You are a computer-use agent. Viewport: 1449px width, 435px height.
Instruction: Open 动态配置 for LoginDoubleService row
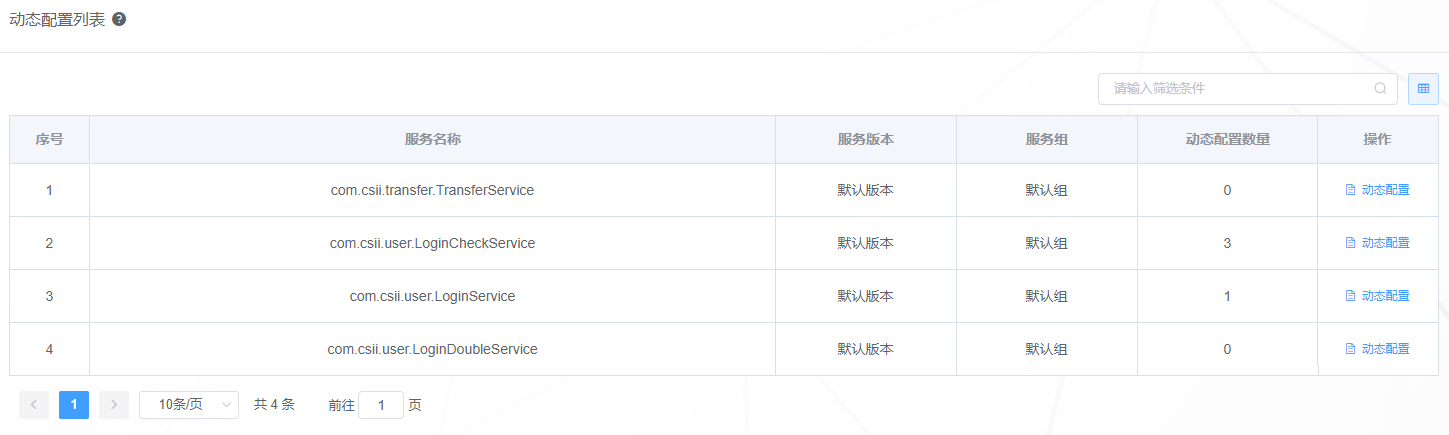coord(1377,349)
